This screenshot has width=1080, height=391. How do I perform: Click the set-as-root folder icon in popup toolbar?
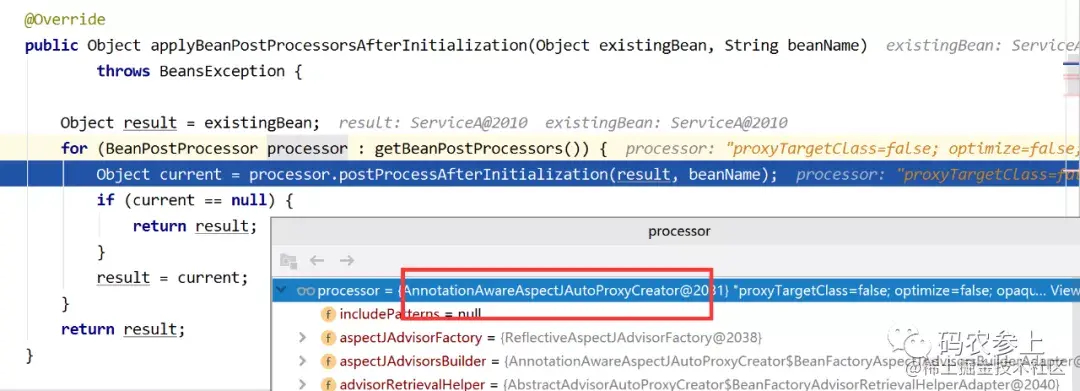(289, 261)
